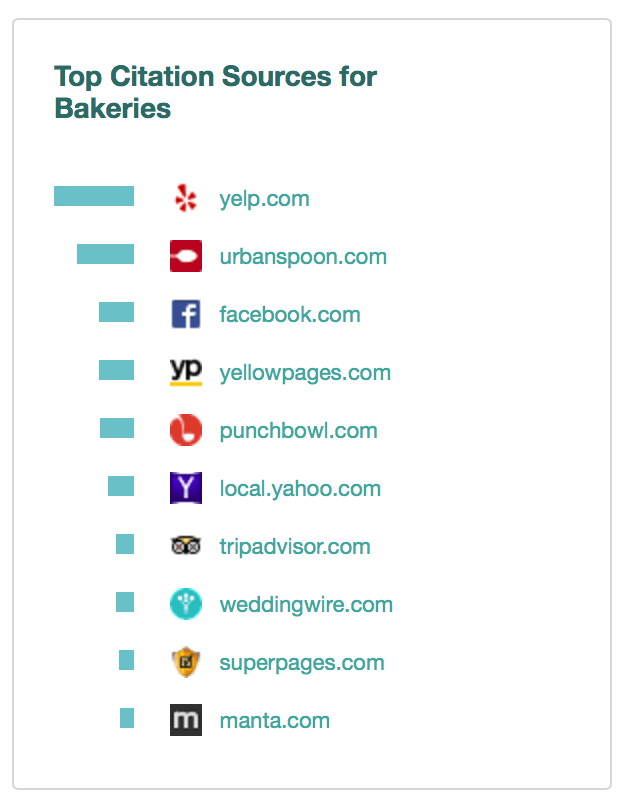Screen dimensions: 622x804
Task: Click the TripAdvisor owl icon
Action: pos(186,546)
